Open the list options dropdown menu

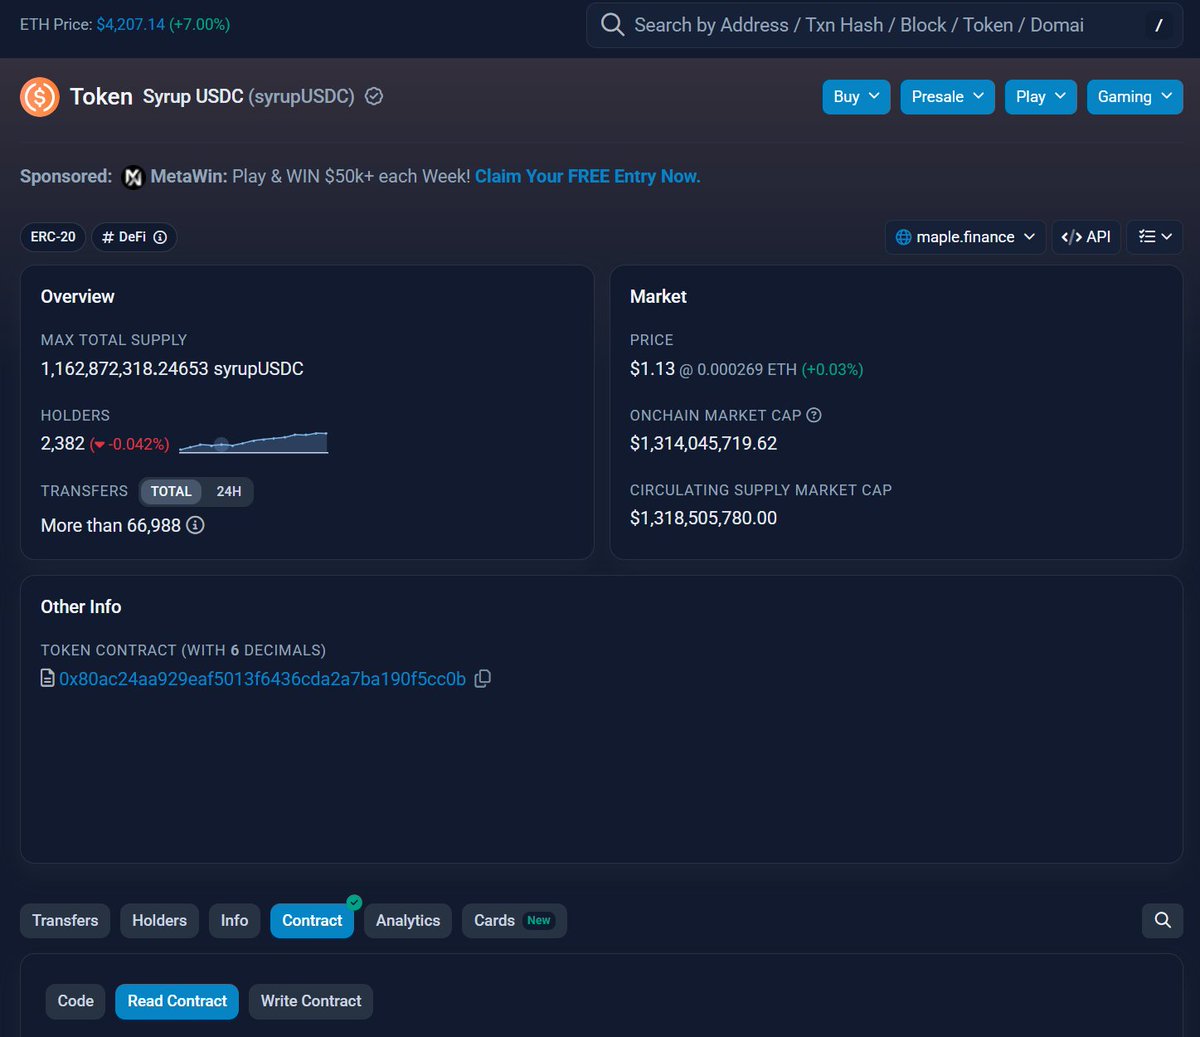[1155, 237]
